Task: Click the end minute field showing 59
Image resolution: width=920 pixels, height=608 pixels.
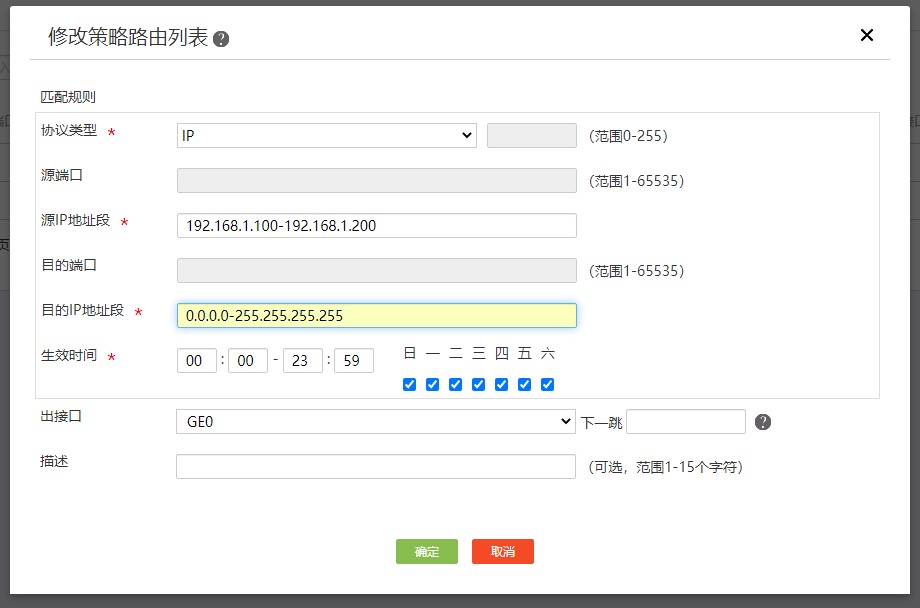Action: coord(354,360)
